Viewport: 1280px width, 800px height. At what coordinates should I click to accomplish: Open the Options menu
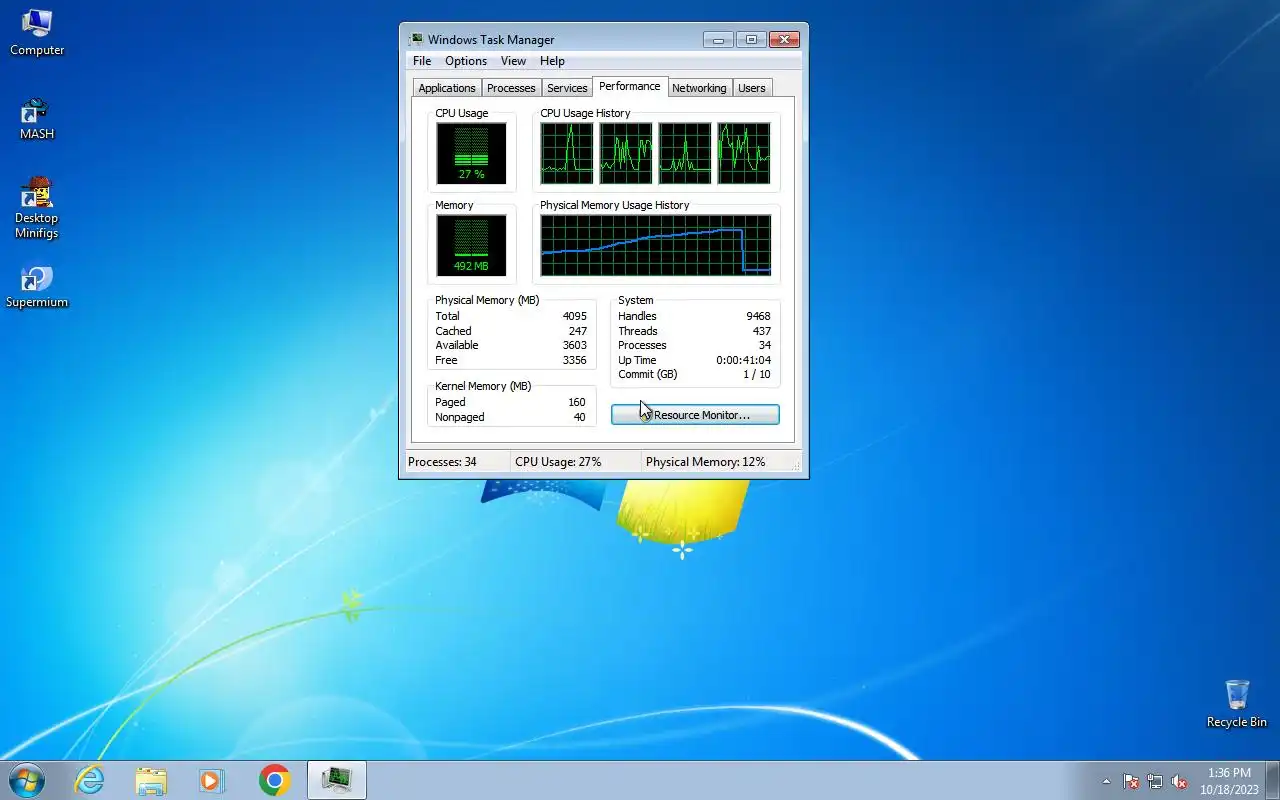pyautogui.click(x=466, y=61)
